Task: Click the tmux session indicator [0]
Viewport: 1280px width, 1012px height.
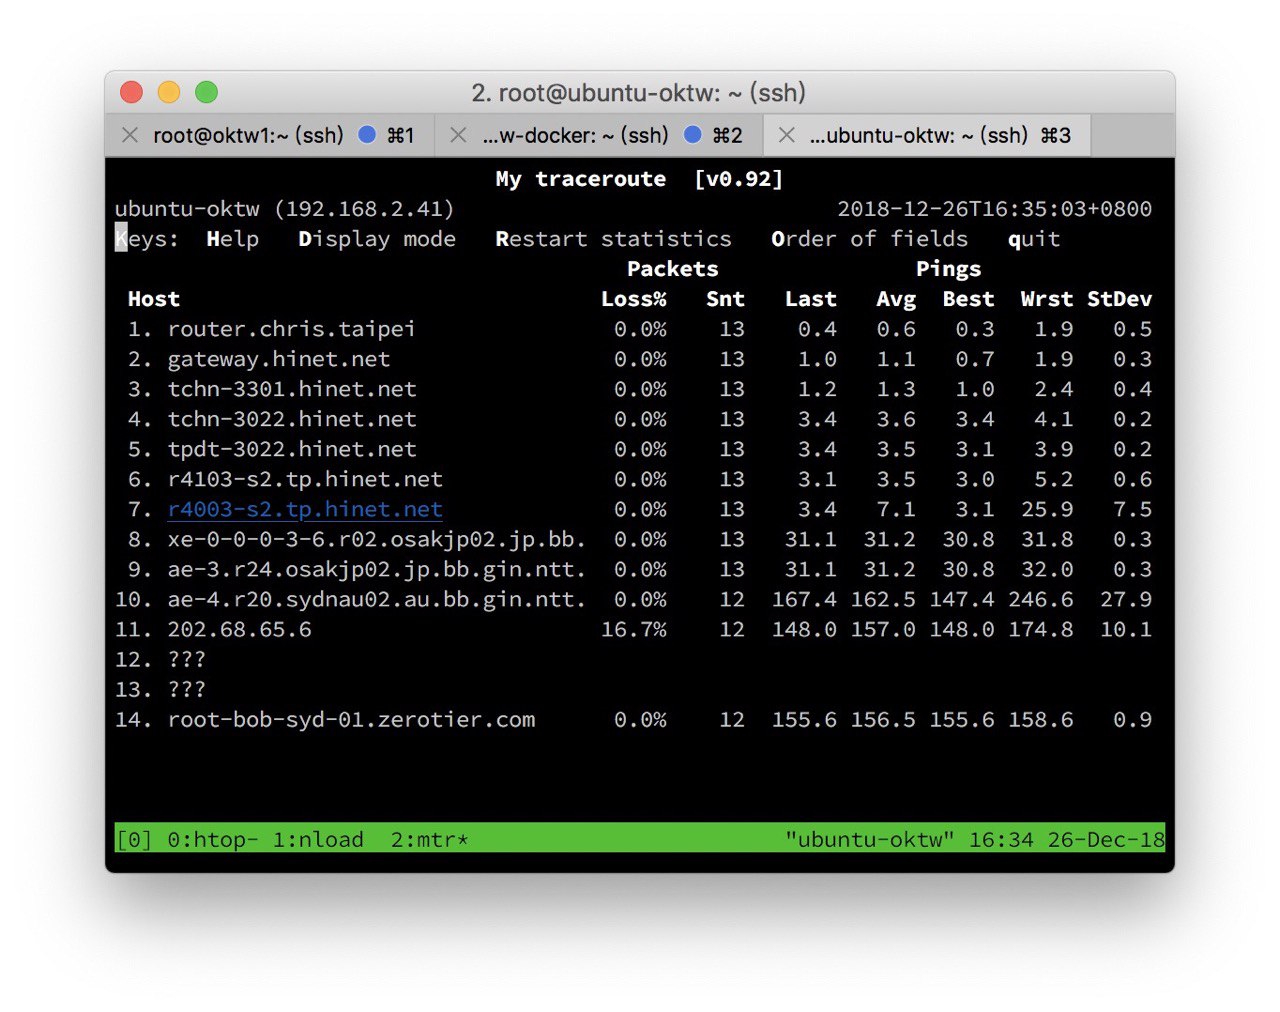Action: 135,840
